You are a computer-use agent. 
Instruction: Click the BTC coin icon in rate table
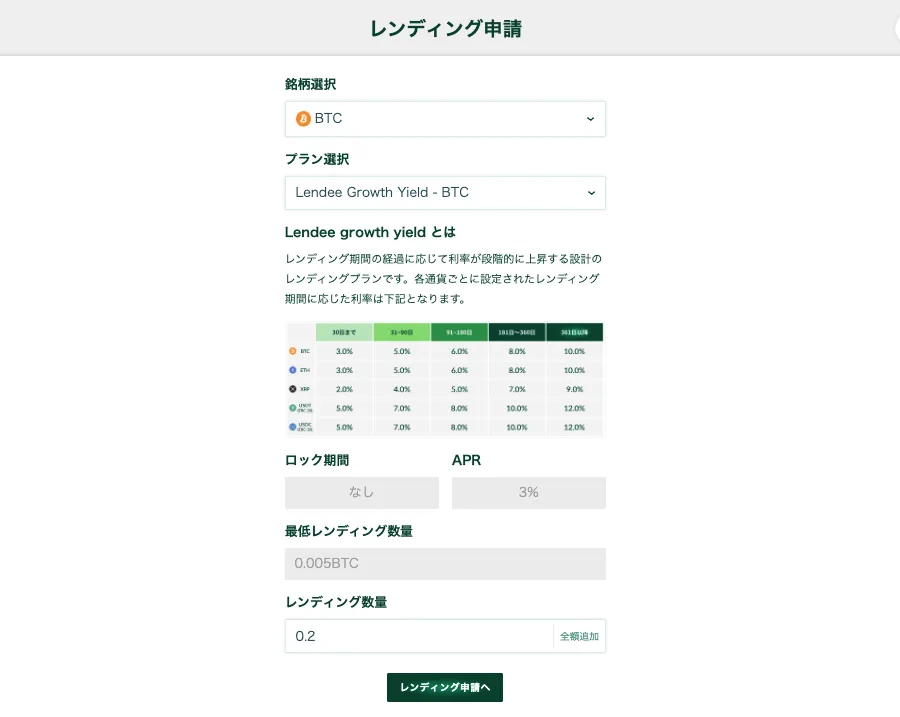(293, 351)
